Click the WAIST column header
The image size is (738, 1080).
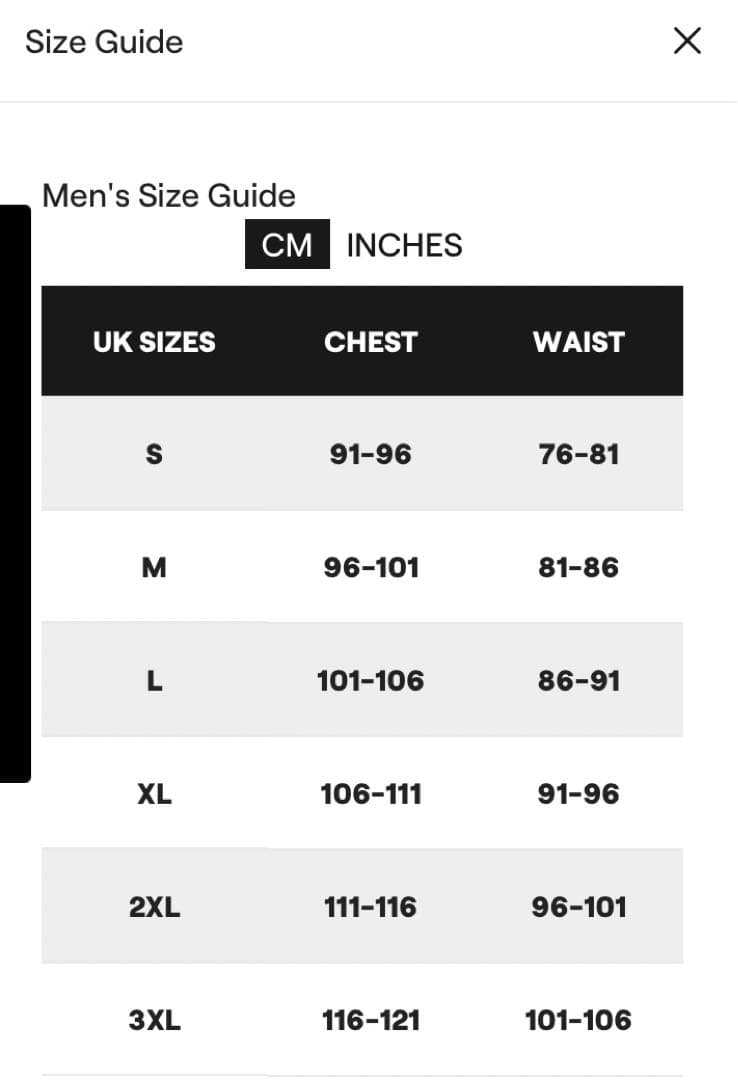point(578,342)
